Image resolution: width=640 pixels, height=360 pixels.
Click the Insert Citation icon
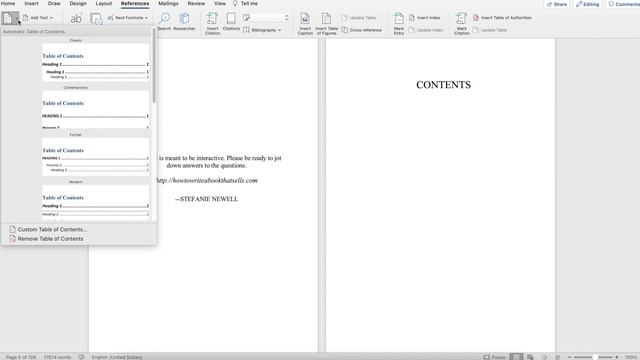[x=212, y=24]
